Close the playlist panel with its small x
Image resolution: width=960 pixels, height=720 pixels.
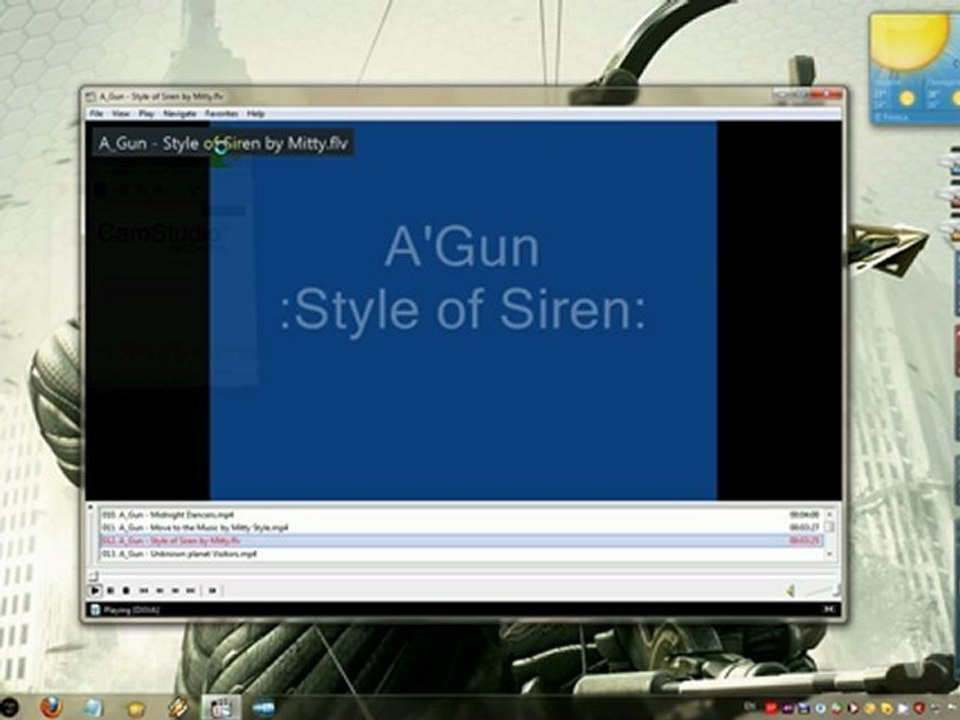coord(91,508)
